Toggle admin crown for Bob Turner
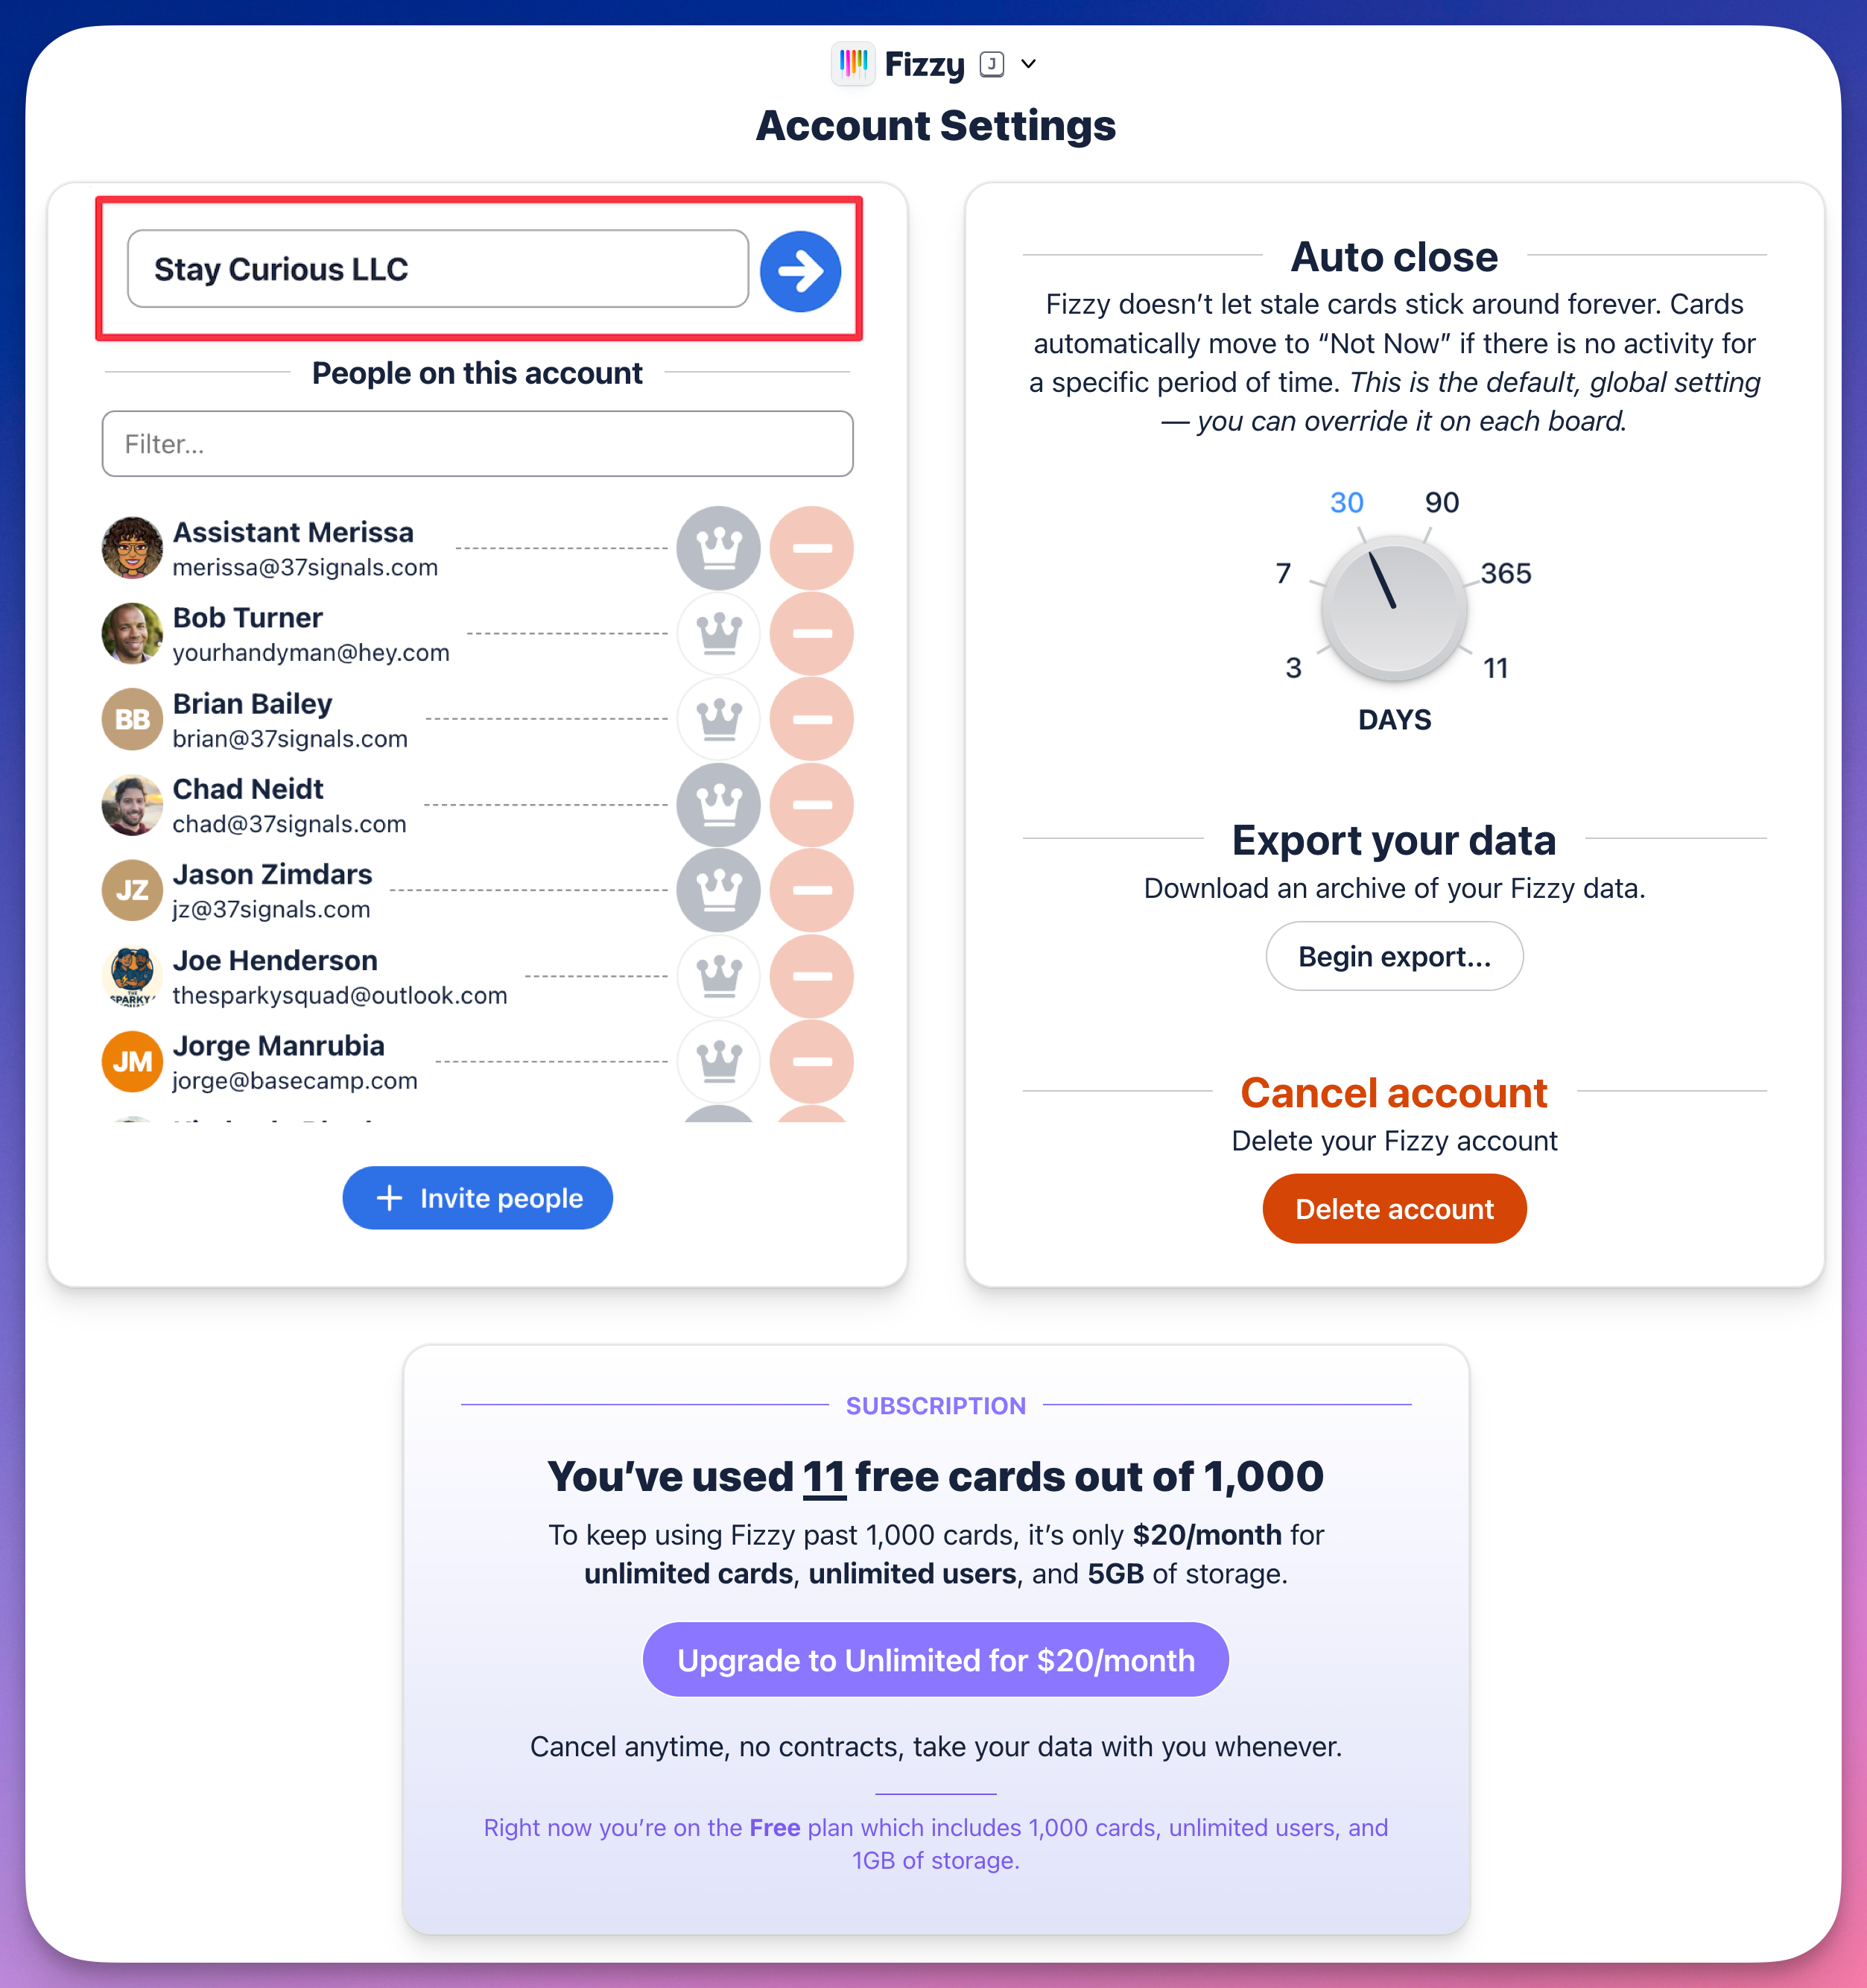This screenshot has height=1988, width=1867. [x=719, y=634]
